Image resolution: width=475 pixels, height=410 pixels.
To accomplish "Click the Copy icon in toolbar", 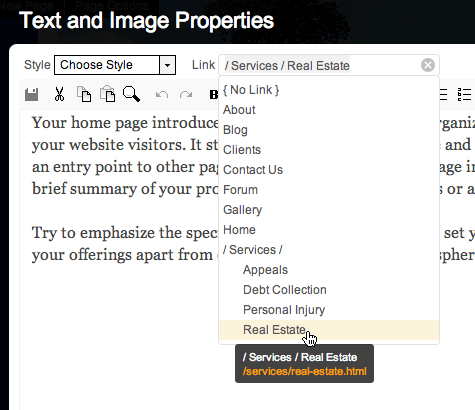I will 84,94.
